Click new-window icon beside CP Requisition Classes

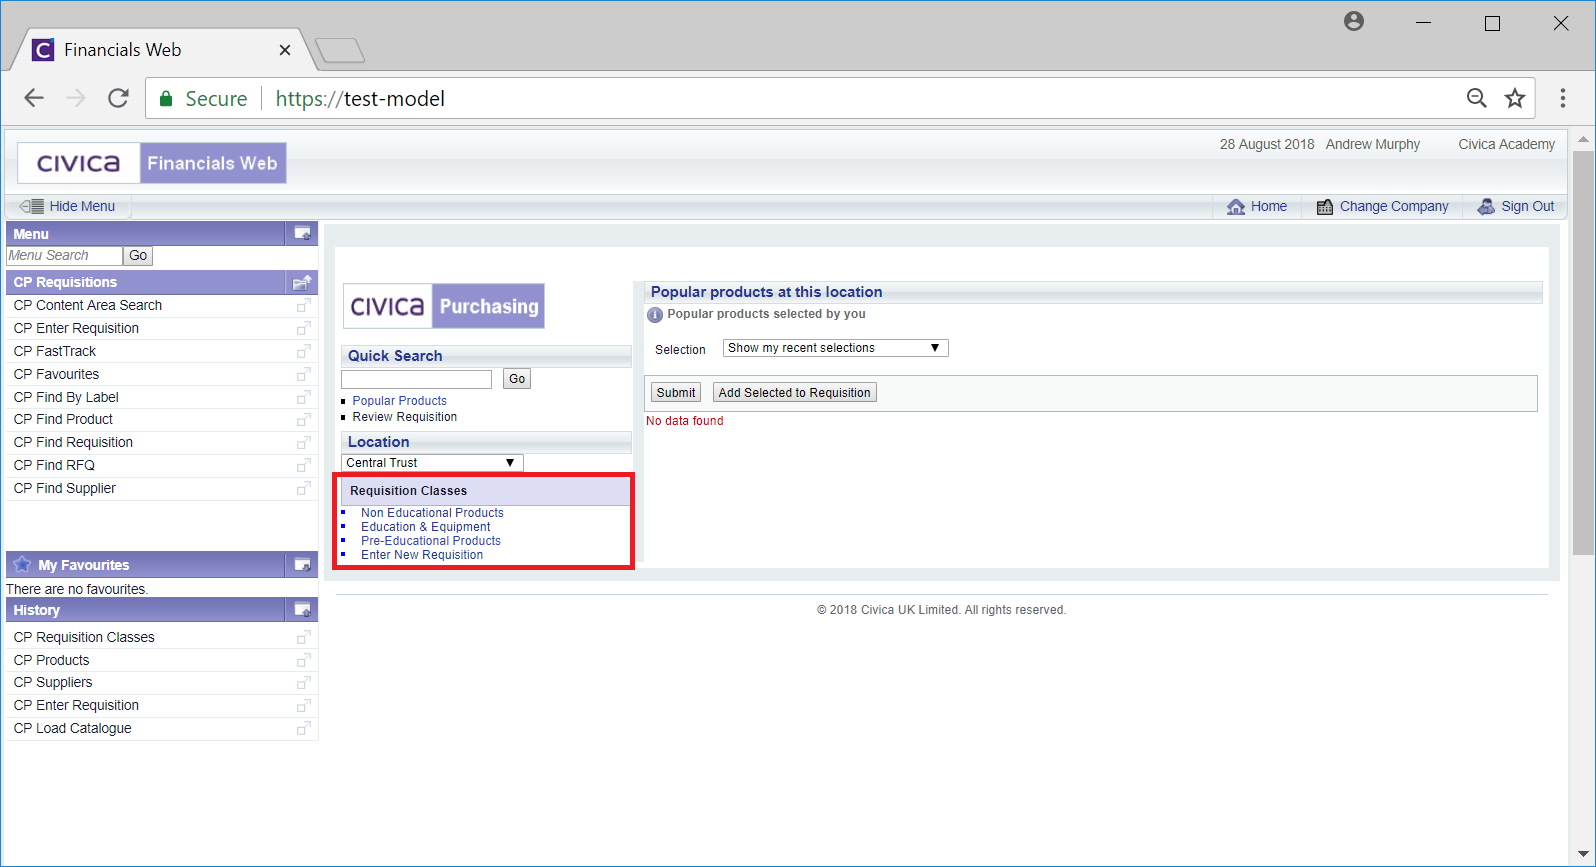pyautogui.click(x=303, y=637)
